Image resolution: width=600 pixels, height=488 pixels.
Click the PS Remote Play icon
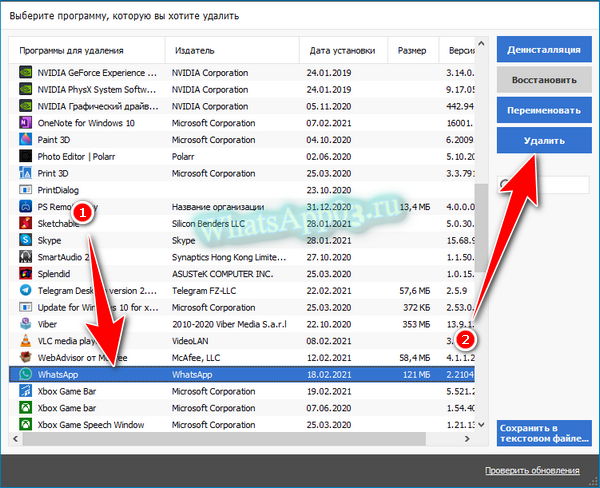click(26, 207)
